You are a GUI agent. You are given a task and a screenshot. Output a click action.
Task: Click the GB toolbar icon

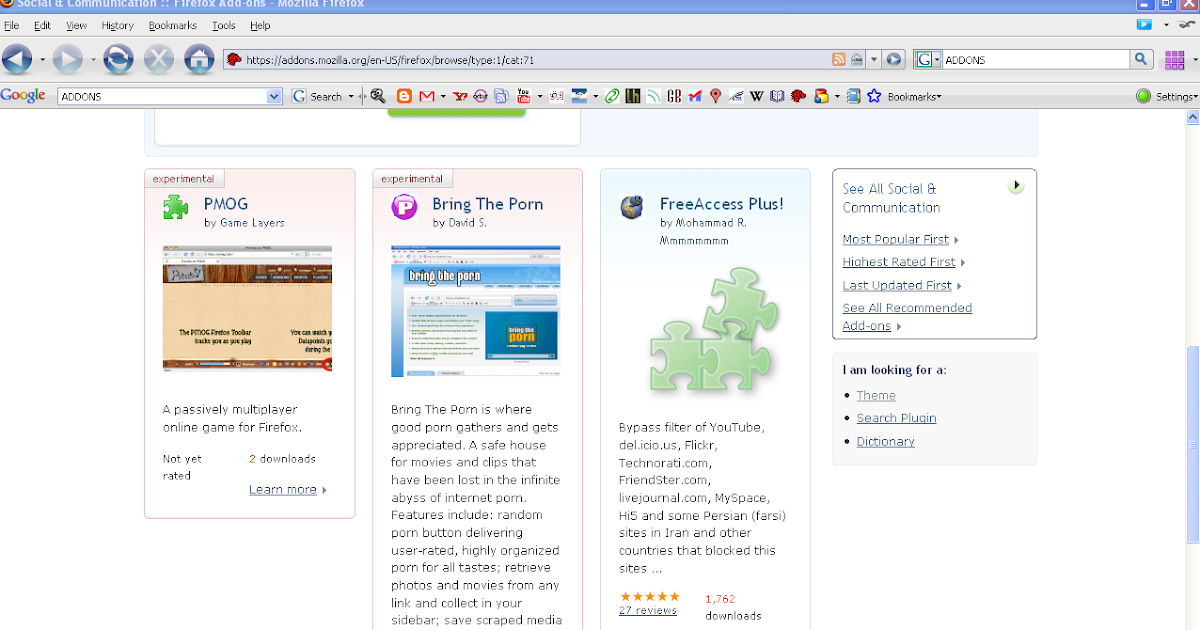674,96
